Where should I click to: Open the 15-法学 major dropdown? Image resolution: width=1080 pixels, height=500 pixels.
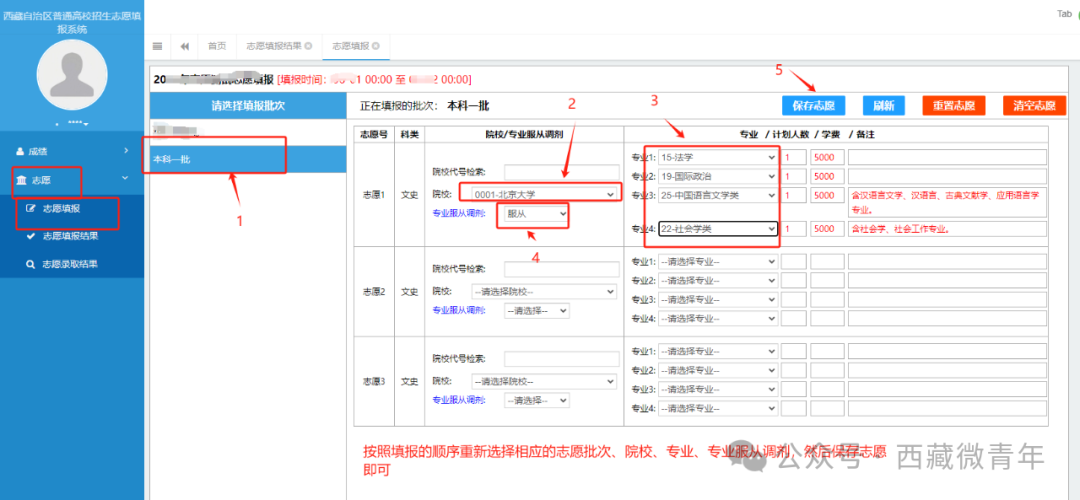pyautogui.click(x=718, y=157)
